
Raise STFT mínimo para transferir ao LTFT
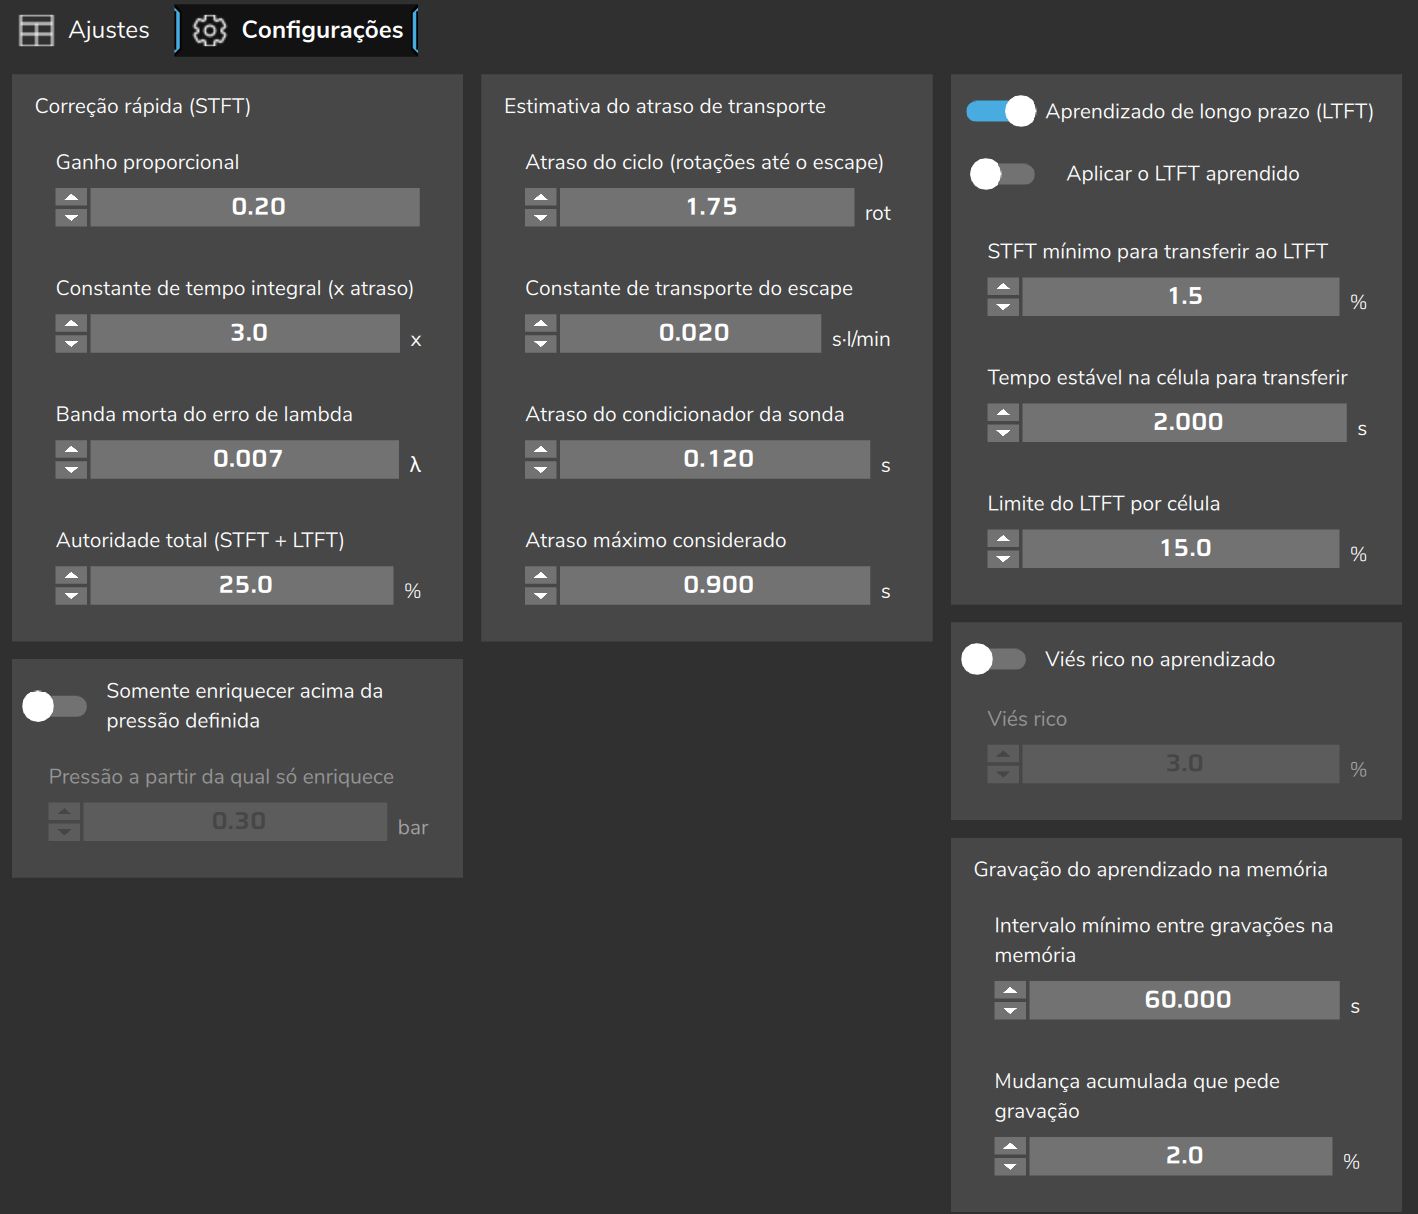click(x=1003, y=287)
